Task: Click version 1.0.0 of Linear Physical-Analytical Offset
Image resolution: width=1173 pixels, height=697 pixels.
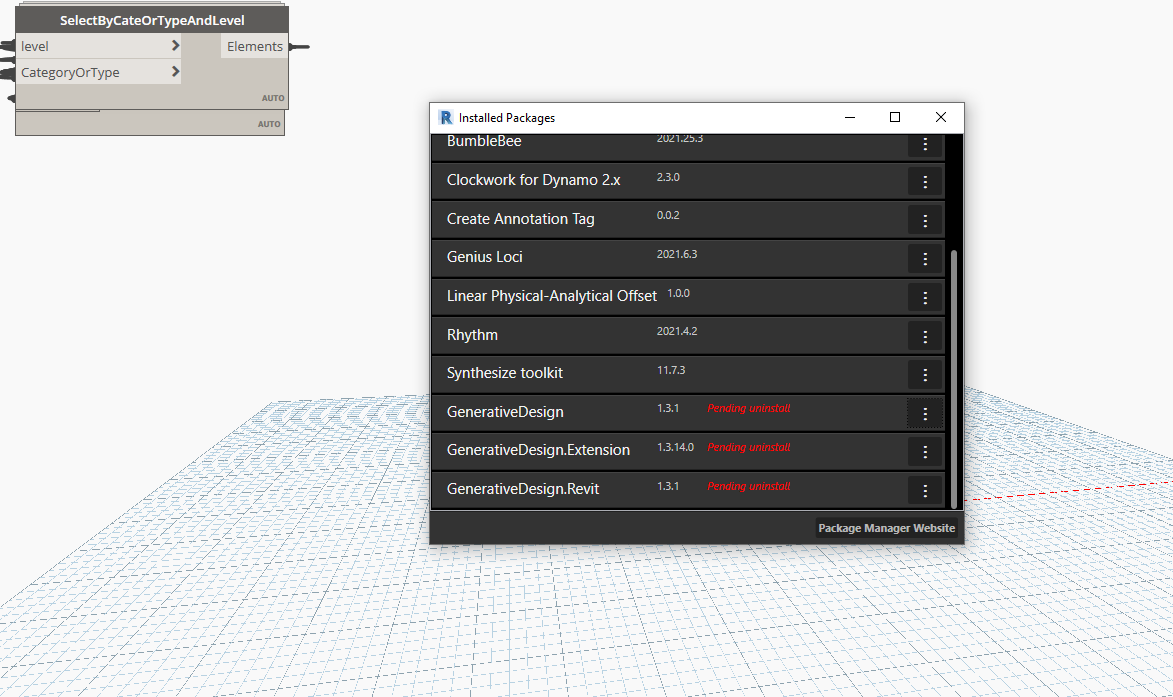Action: coord(679,293)
